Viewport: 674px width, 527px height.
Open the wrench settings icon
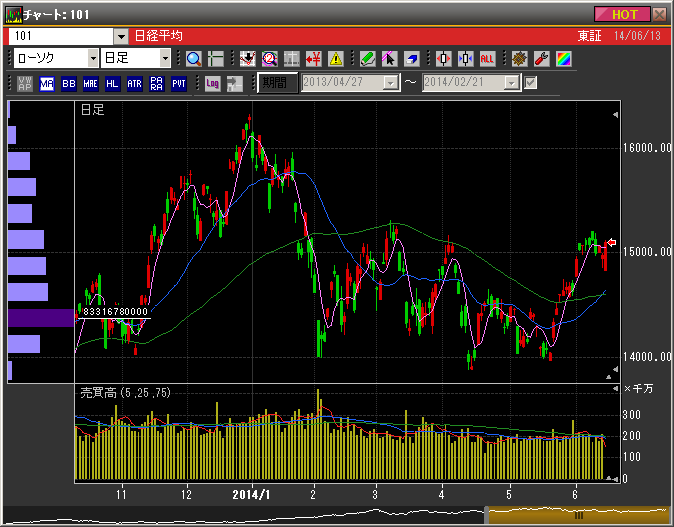[541, 59]
